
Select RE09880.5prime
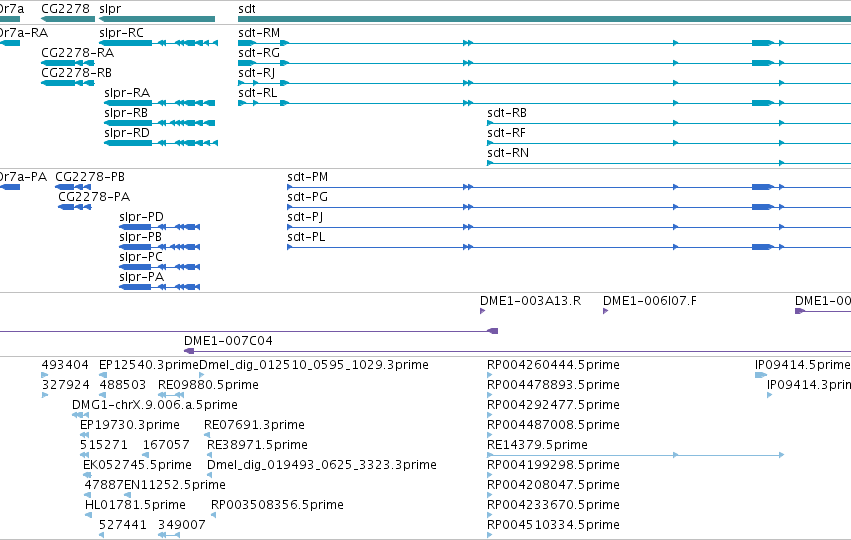click(208, 385)
